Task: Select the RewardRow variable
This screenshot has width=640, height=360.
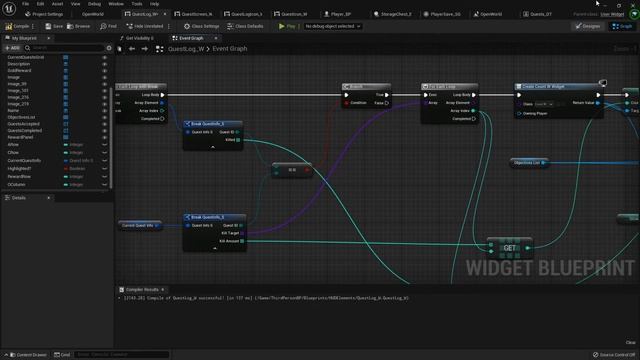Action: pyautogui.click(x=19, y=176)
